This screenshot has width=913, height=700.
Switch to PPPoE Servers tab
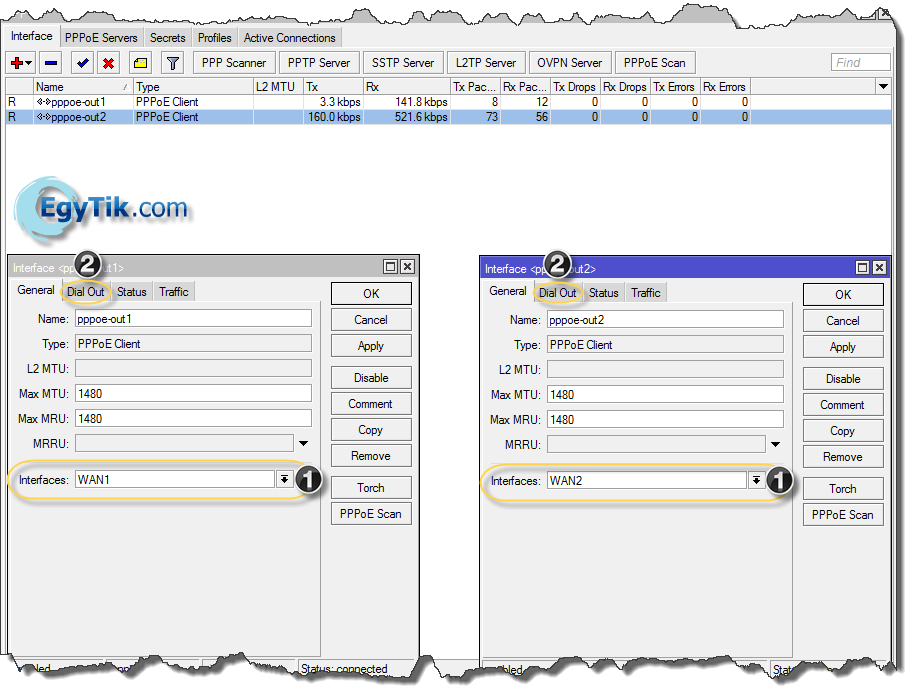coord(101,38)
